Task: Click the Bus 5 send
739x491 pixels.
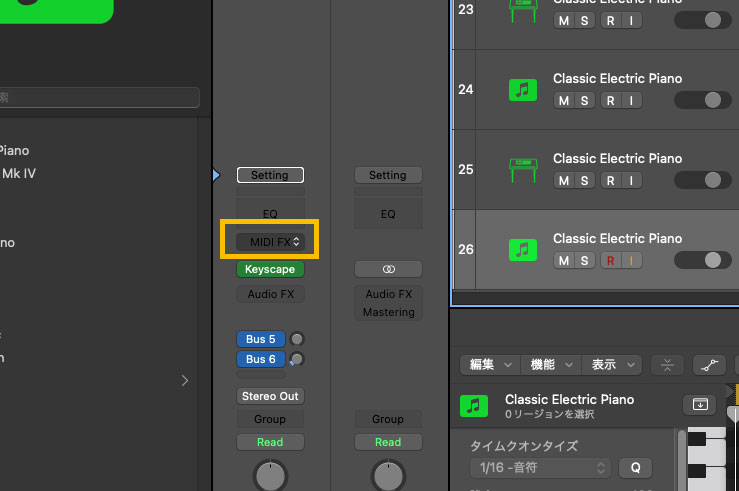Action: pos(261,339)
